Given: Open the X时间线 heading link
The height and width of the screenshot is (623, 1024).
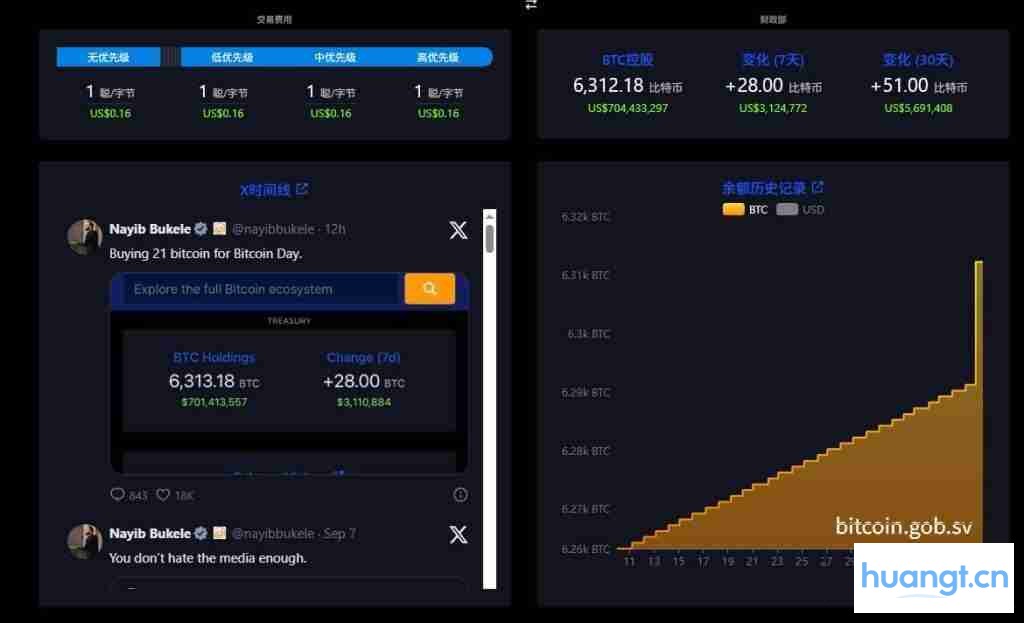Looking at the screenshot, I should pos(265,190).
